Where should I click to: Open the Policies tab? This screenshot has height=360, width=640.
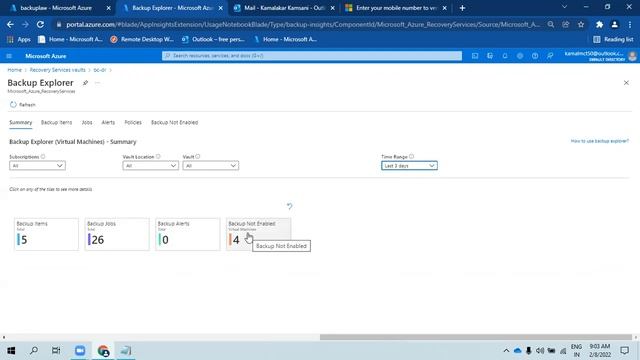point(133,122)
